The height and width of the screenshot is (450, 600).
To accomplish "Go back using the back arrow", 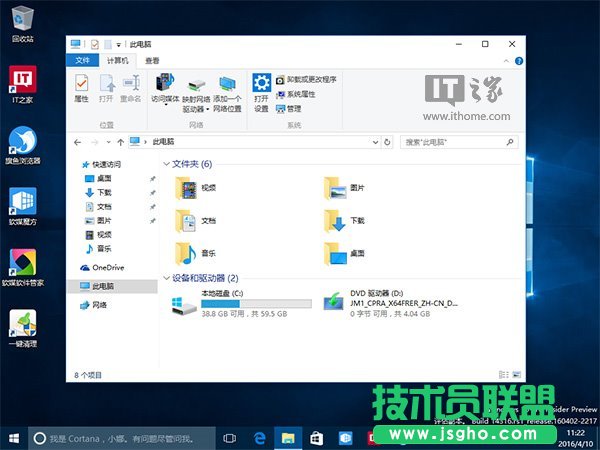I will [x=78, y=142].
